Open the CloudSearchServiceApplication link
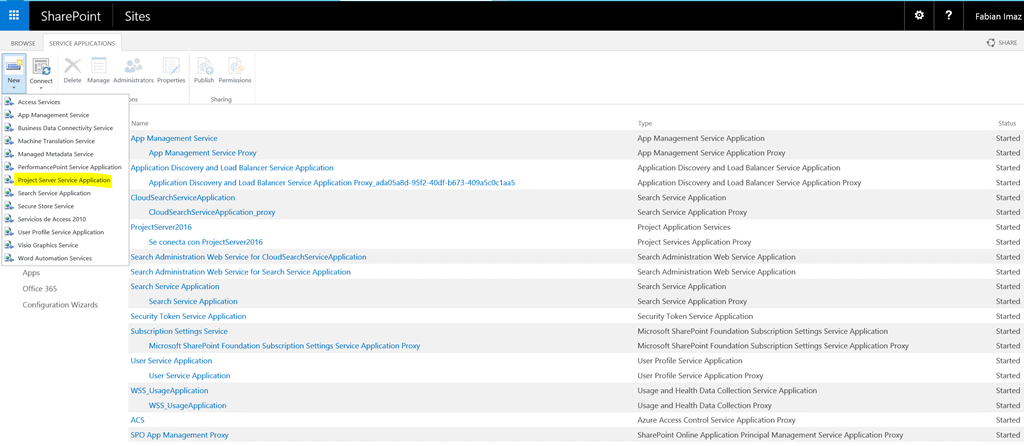 coord(183,197)
